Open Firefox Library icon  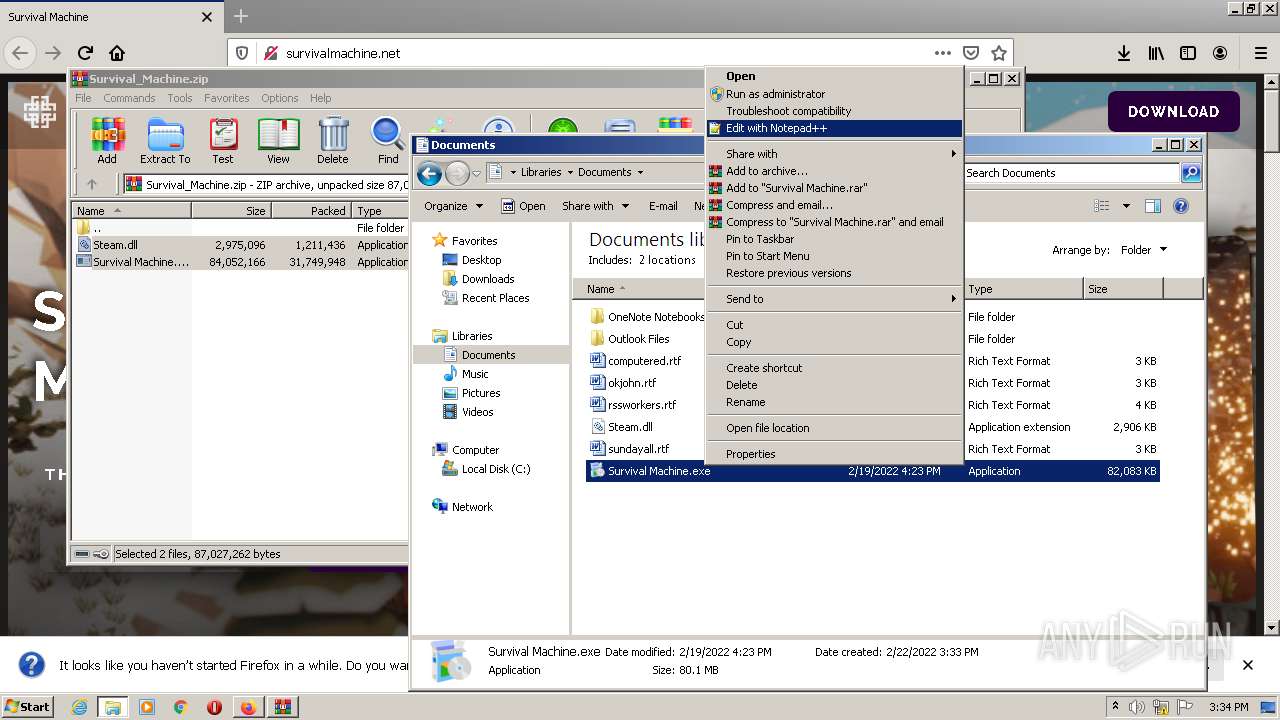pos(1156,53)
